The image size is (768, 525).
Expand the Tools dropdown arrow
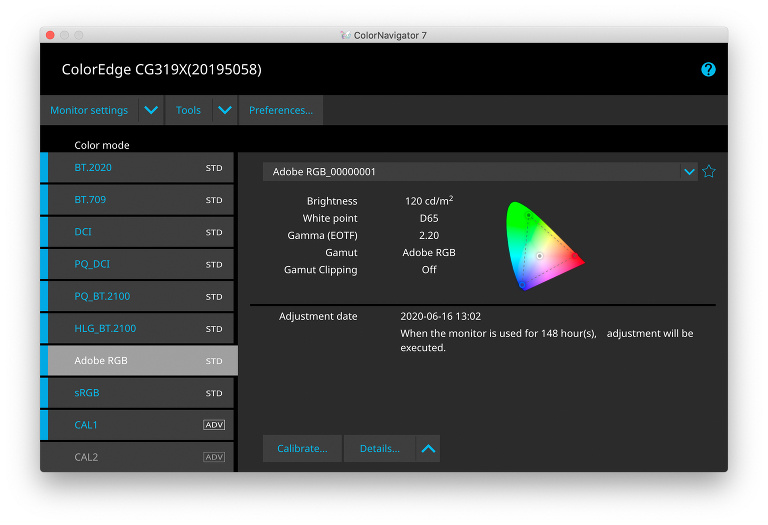point(225,110)
